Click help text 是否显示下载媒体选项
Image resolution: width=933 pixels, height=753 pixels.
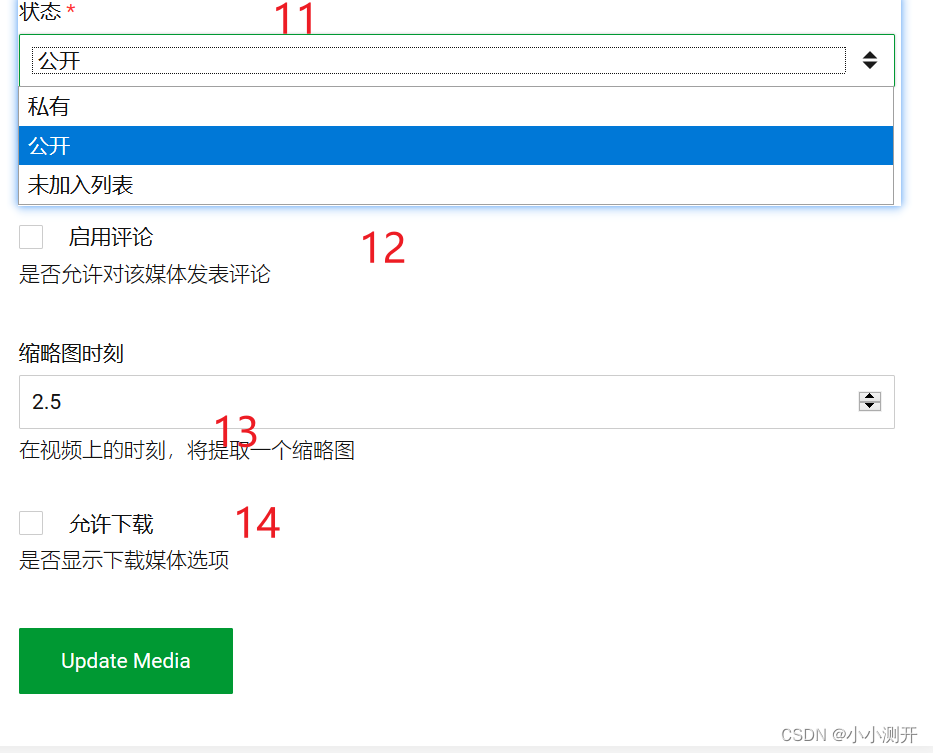coord(124,560)
